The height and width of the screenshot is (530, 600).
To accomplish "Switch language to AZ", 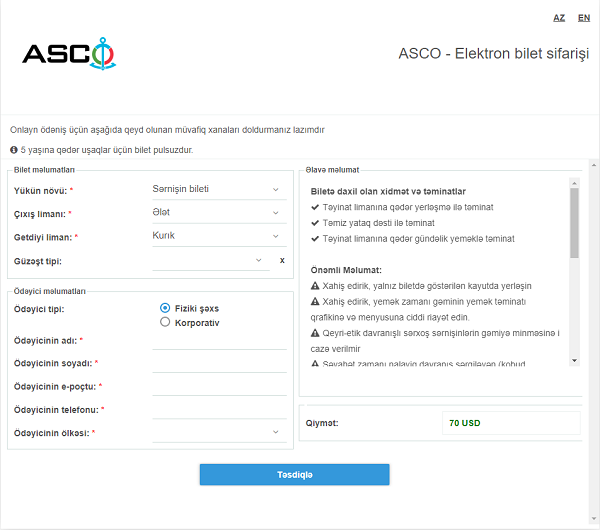I will [559, 18].
